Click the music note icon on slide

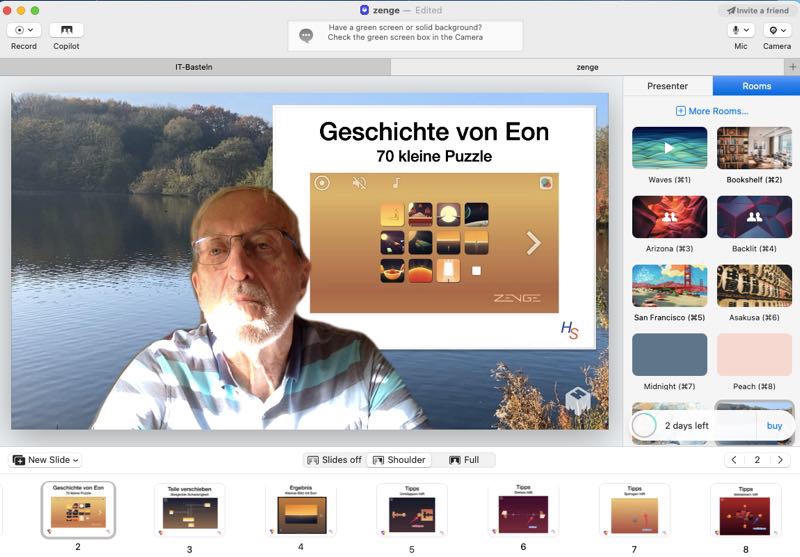[x=396, y=183]
